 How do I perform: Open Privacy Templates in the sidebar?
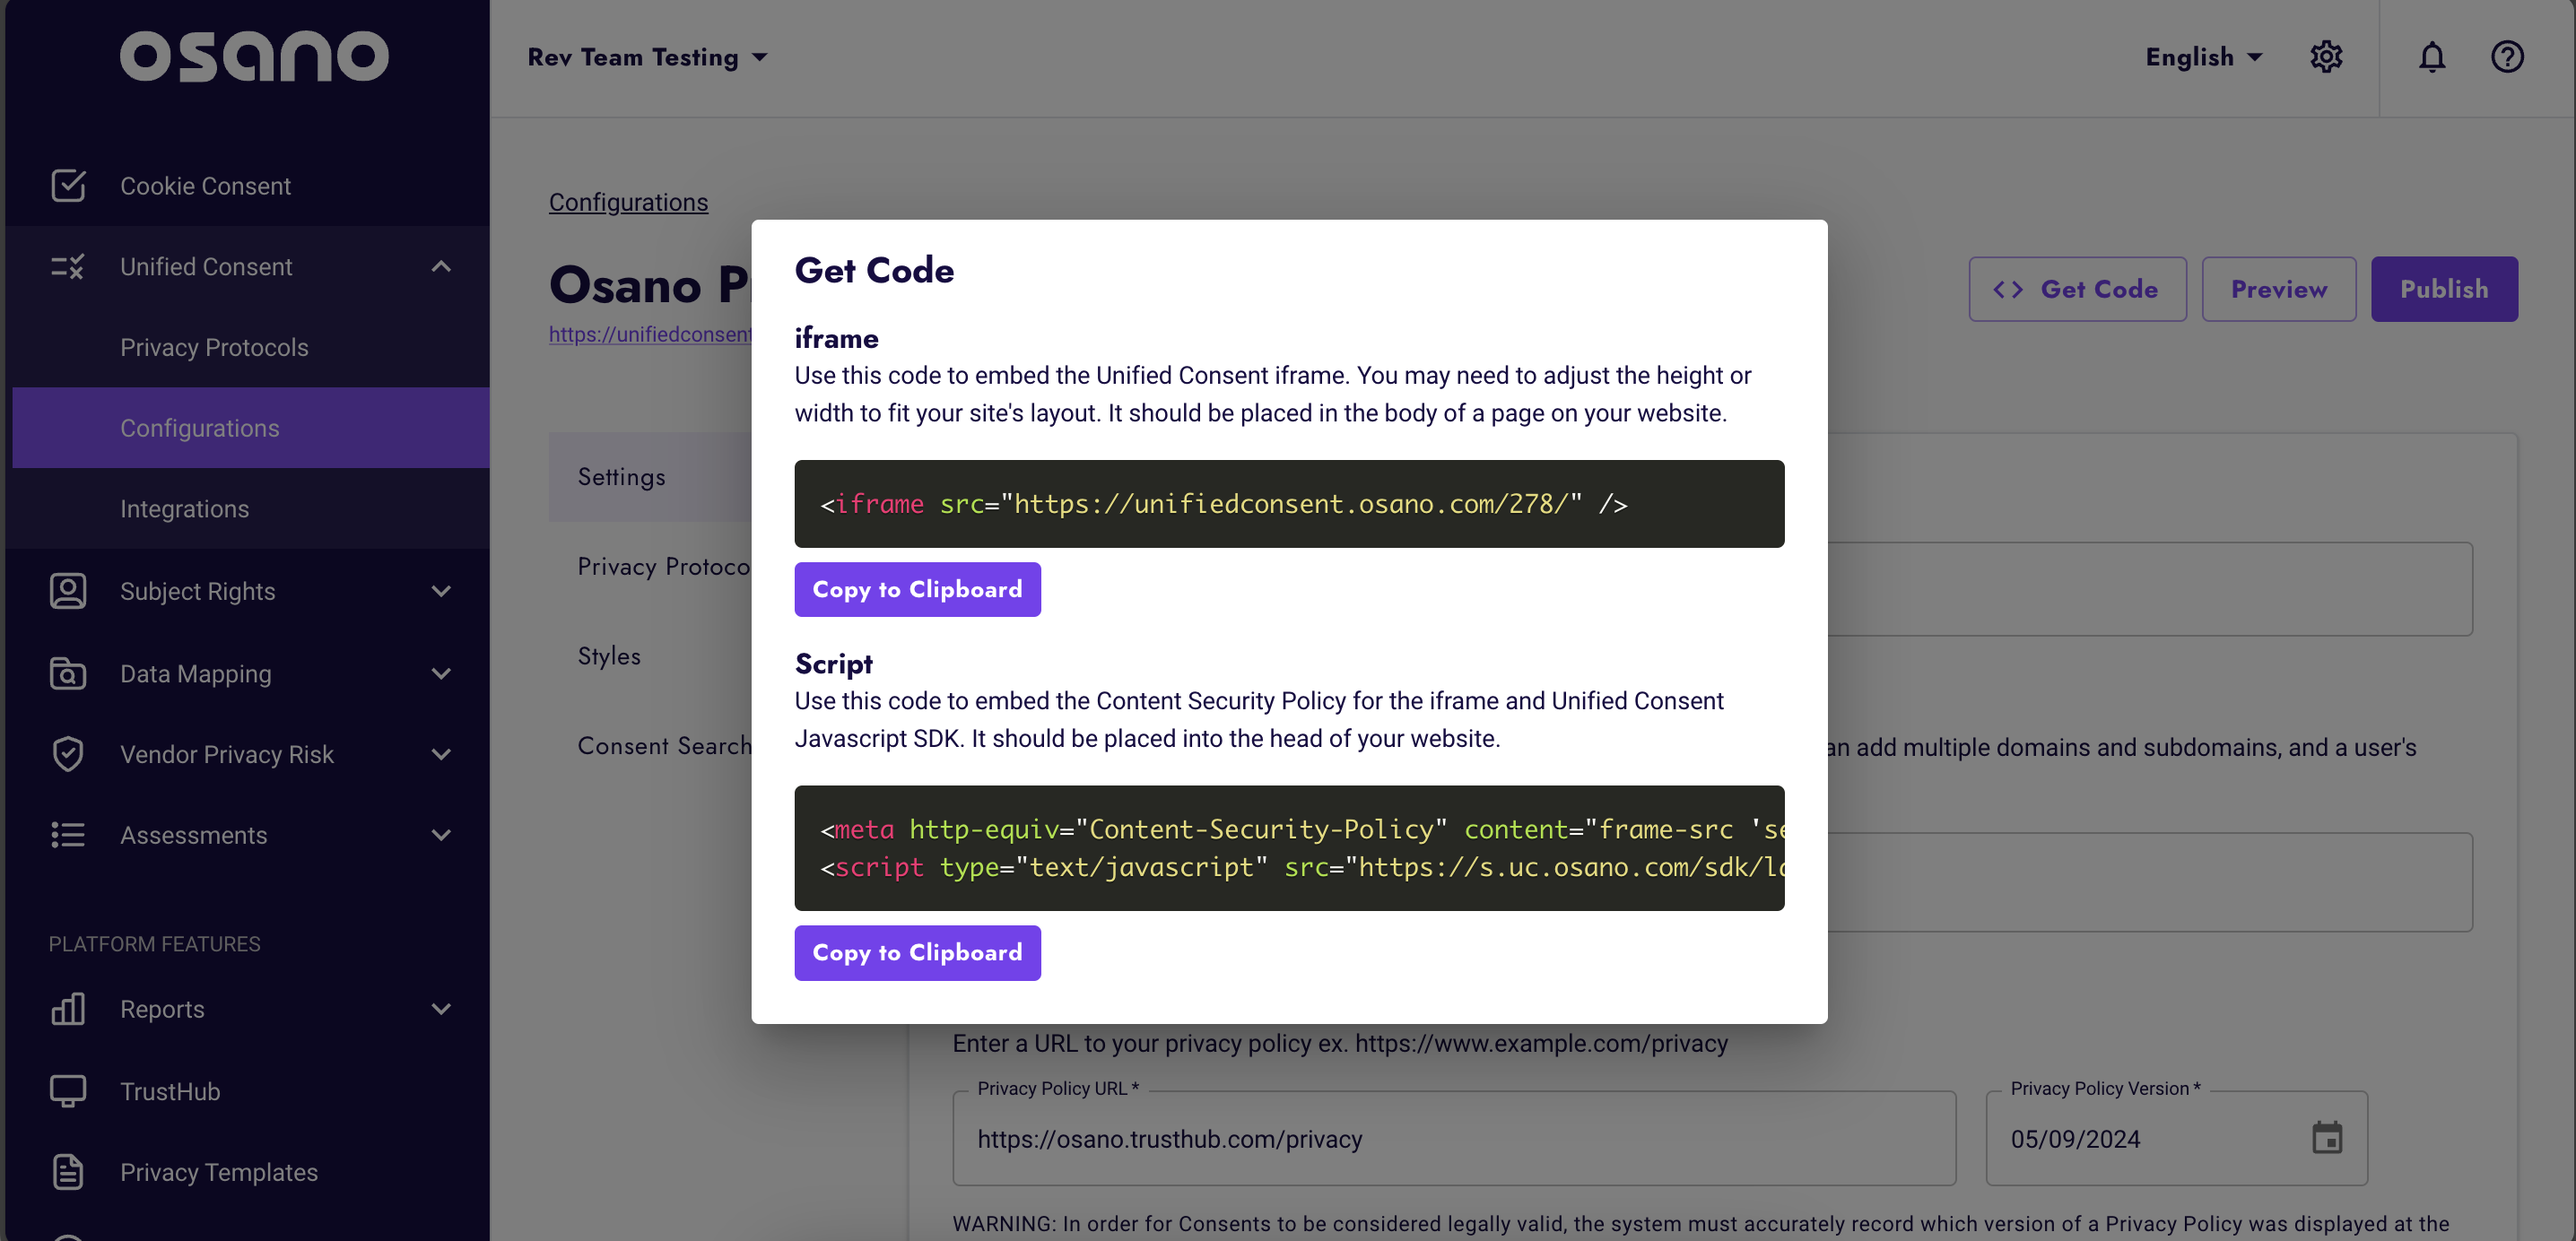tap(219, 1171)
